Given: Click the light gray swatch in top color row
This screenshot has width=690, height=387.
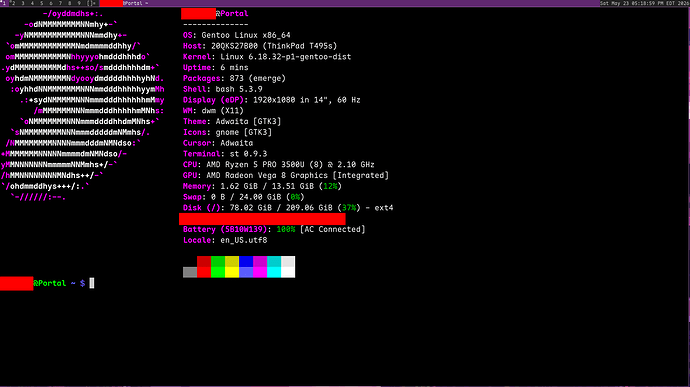Looking at the screenshot, I should coord(288,262).
